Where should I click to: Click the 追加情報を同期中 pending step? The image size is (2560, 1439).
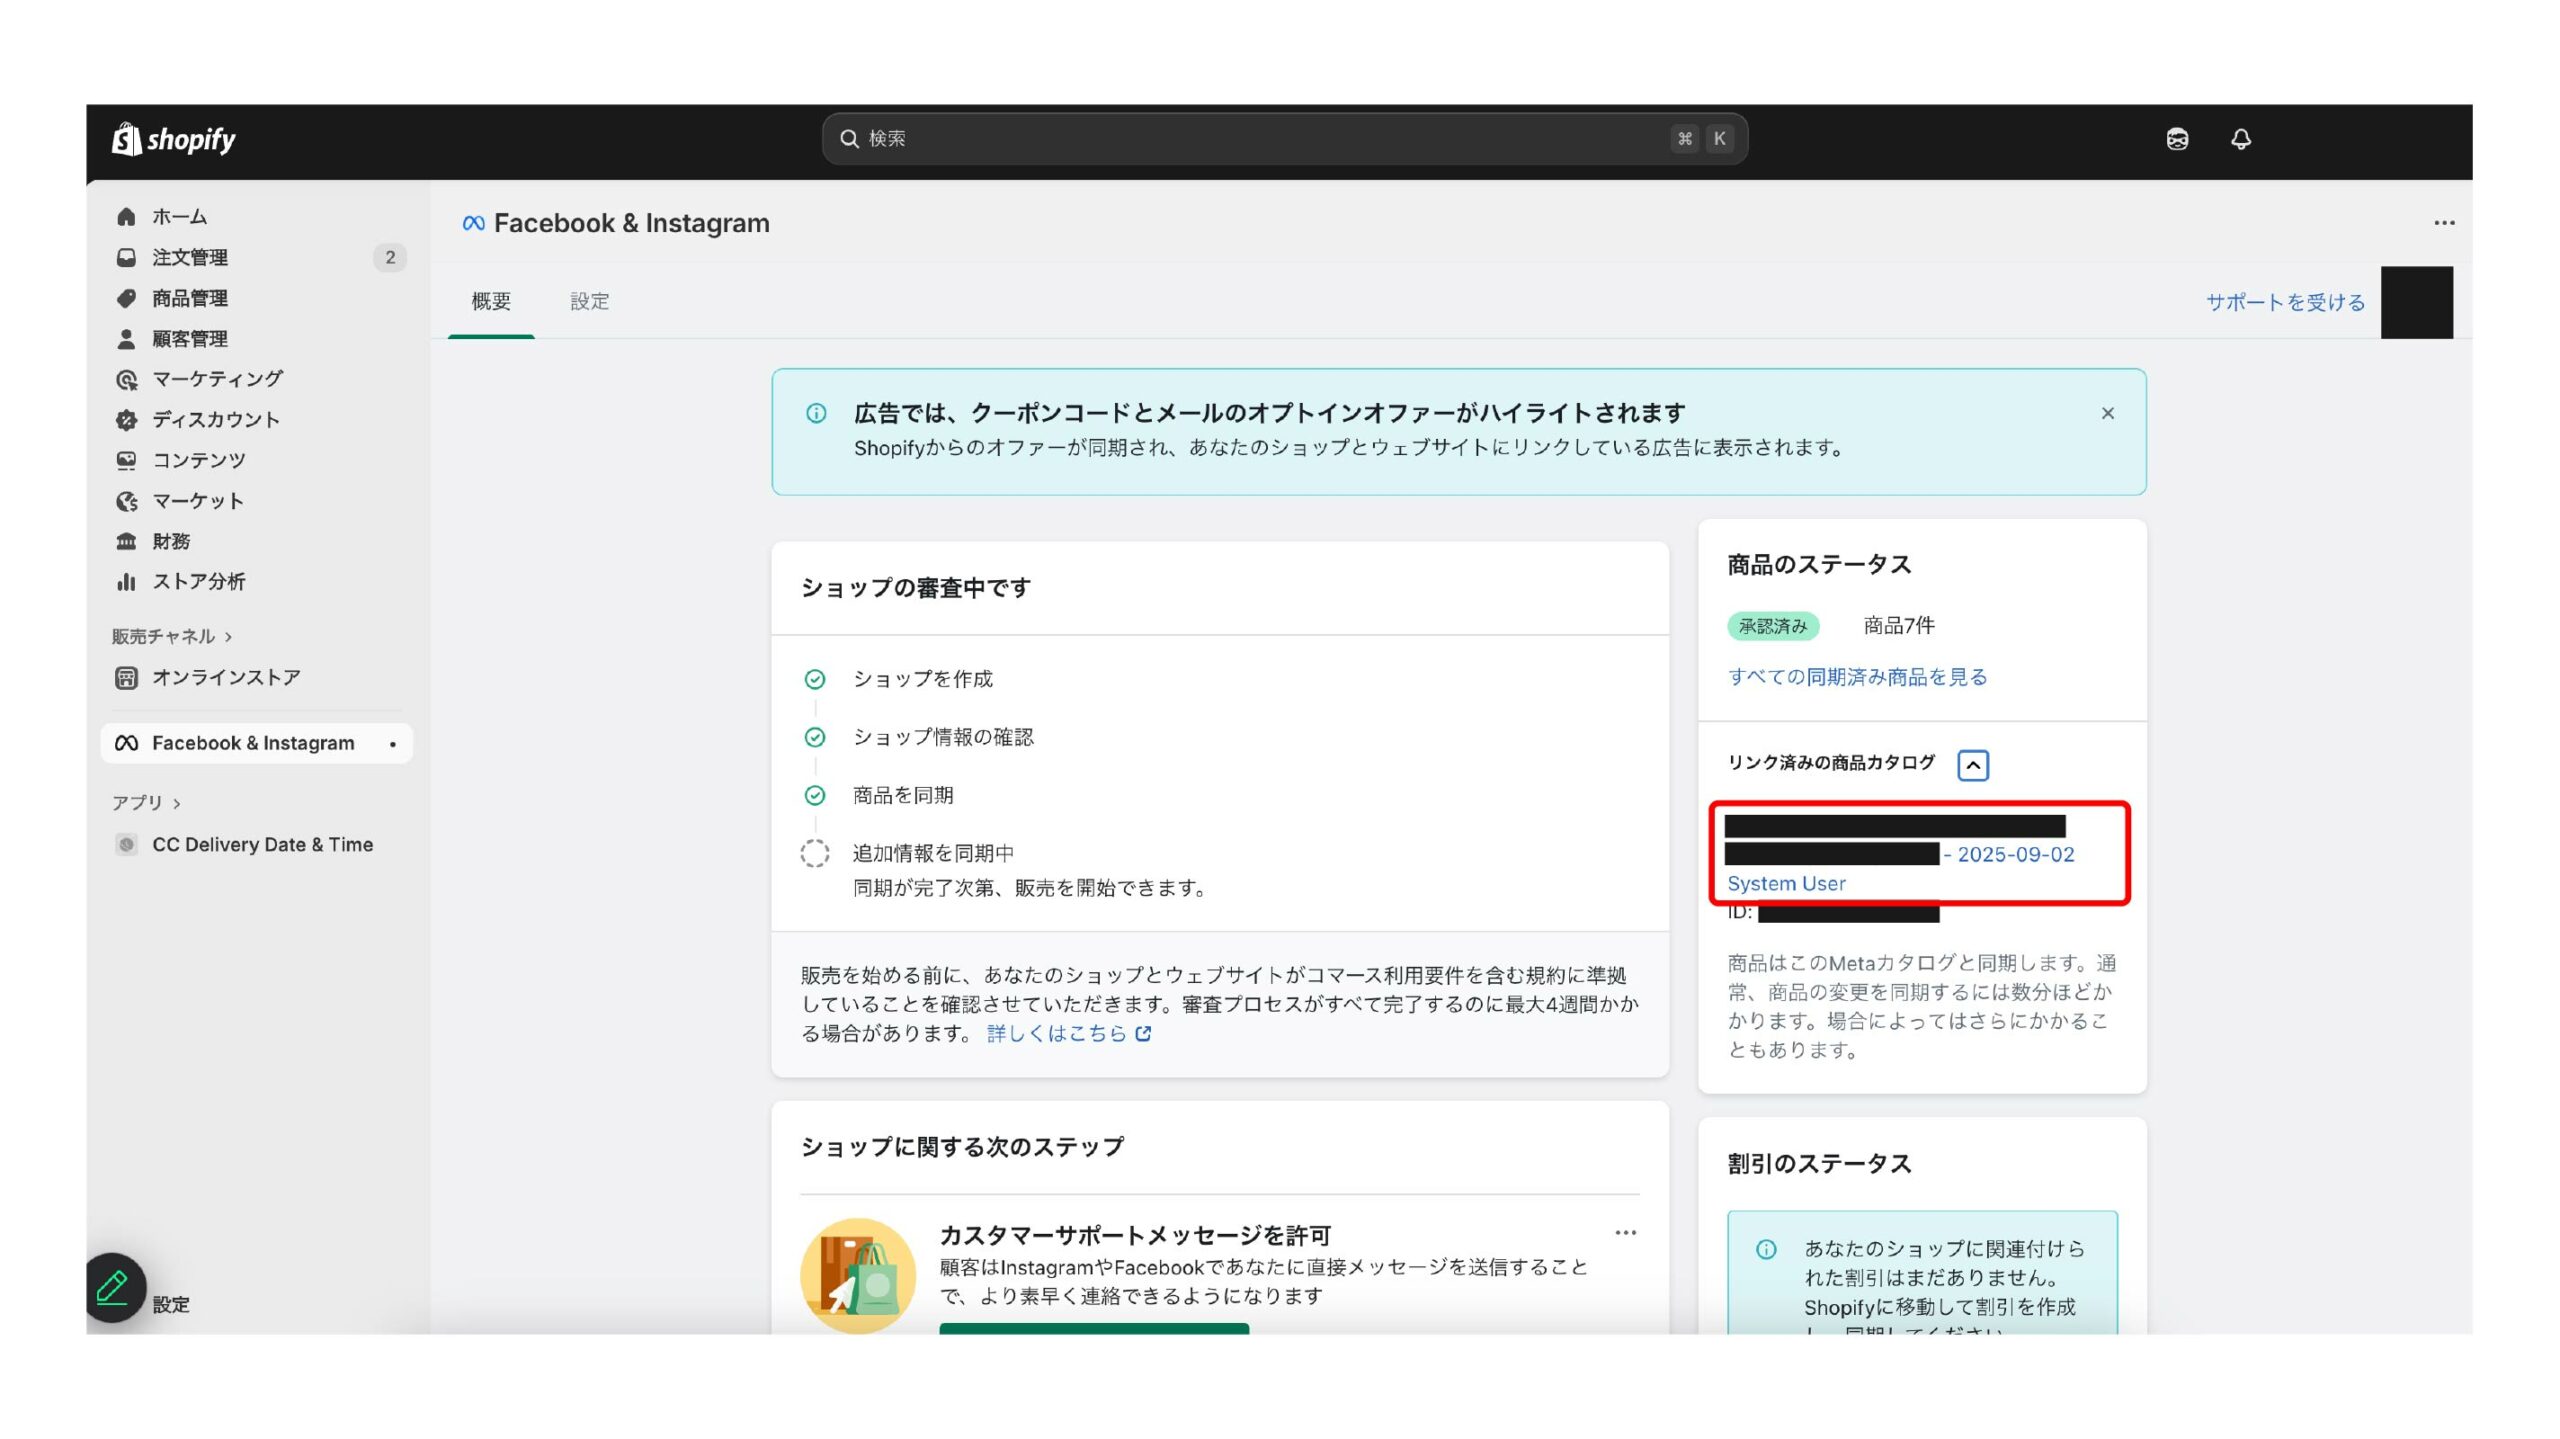coord(932,853)
